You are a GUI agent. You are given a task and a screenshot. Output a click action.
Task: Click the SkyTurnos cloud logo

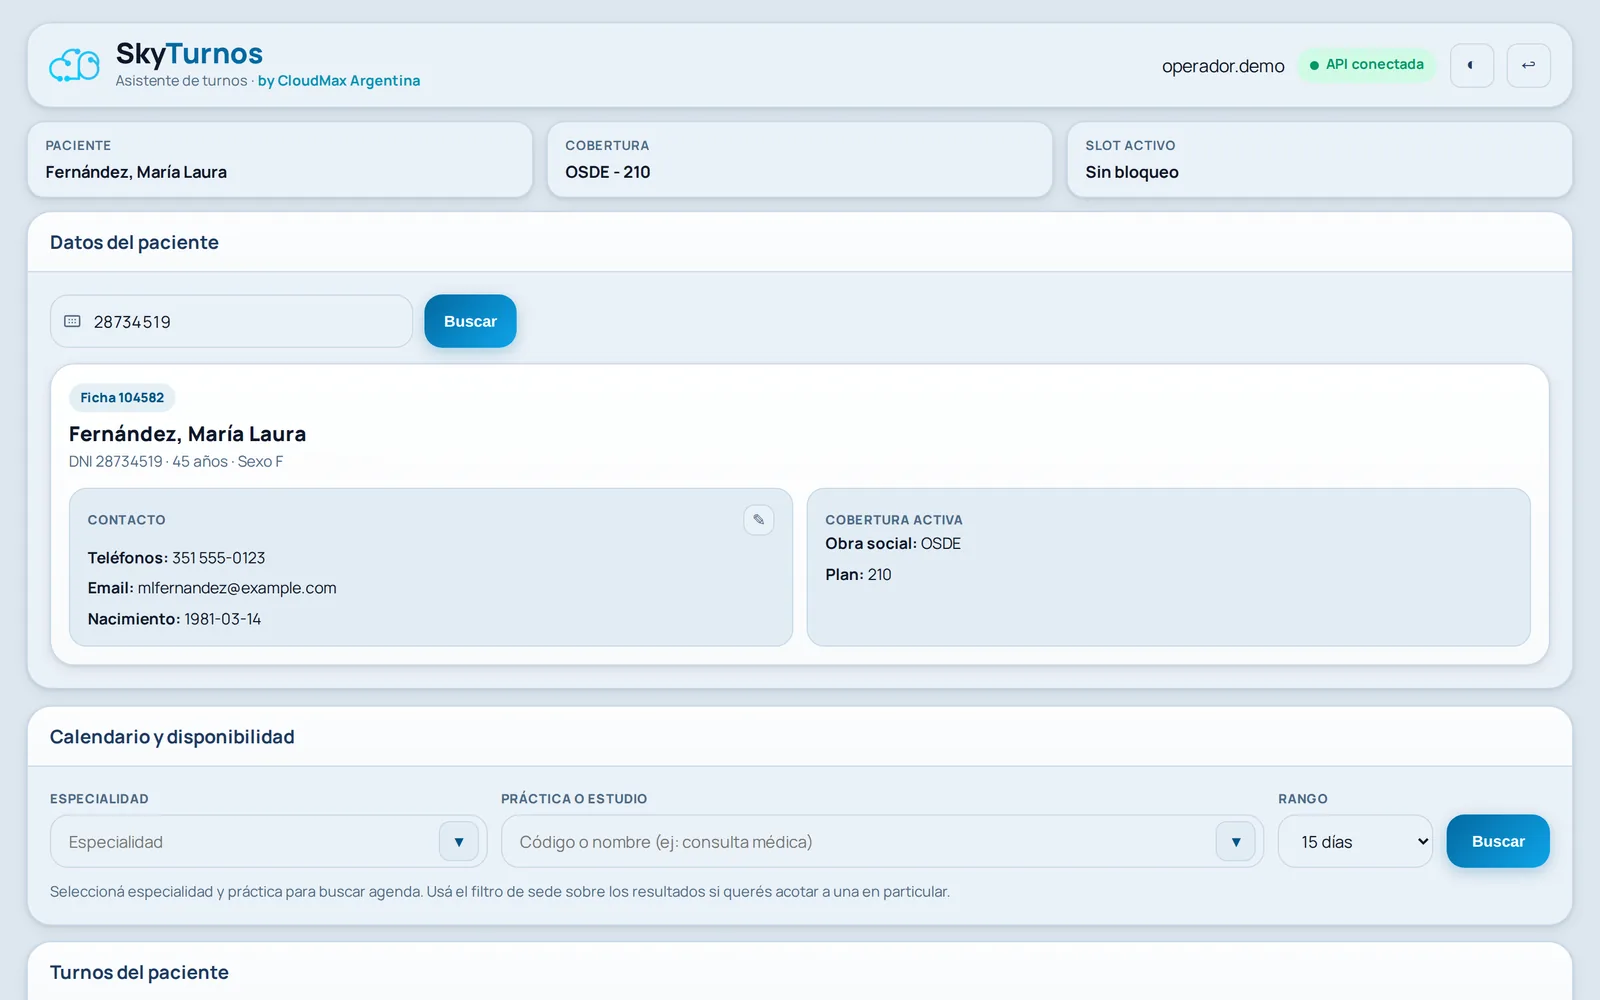(75, 65)
